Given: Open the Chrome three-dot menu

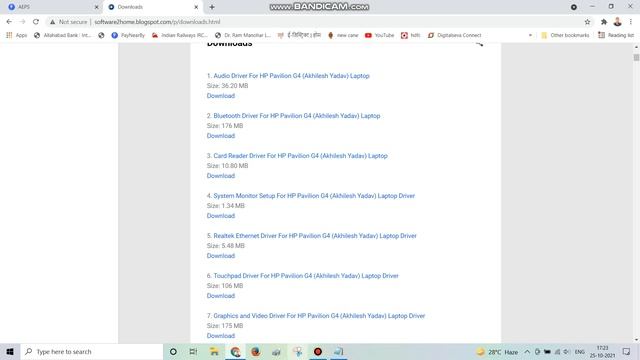Looking at the screenshot, I should [631, 22].
